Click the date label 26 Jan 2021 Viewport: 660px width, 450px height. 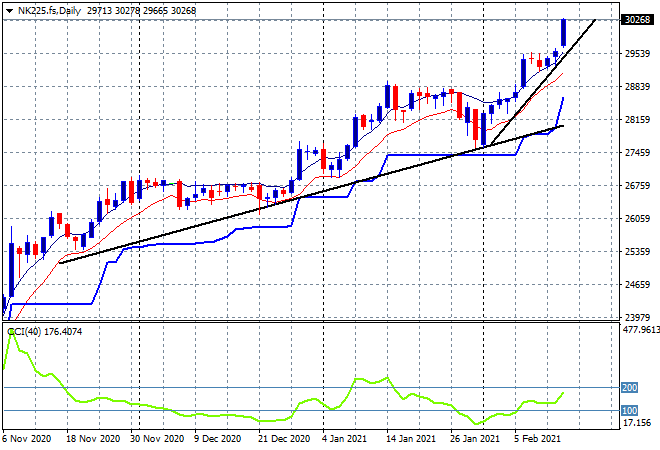point(475,439)
